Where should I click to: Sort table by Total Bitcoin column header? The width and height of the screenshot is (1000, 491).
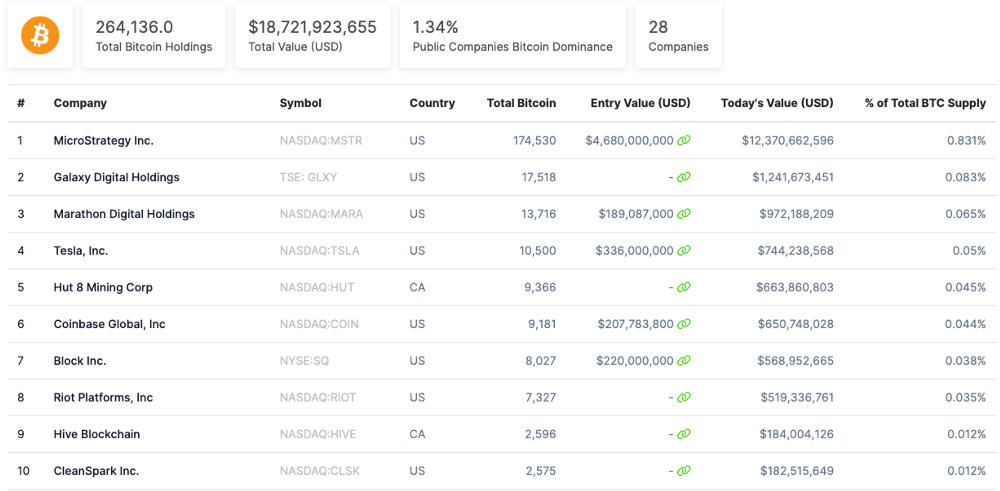pos(521,103)
